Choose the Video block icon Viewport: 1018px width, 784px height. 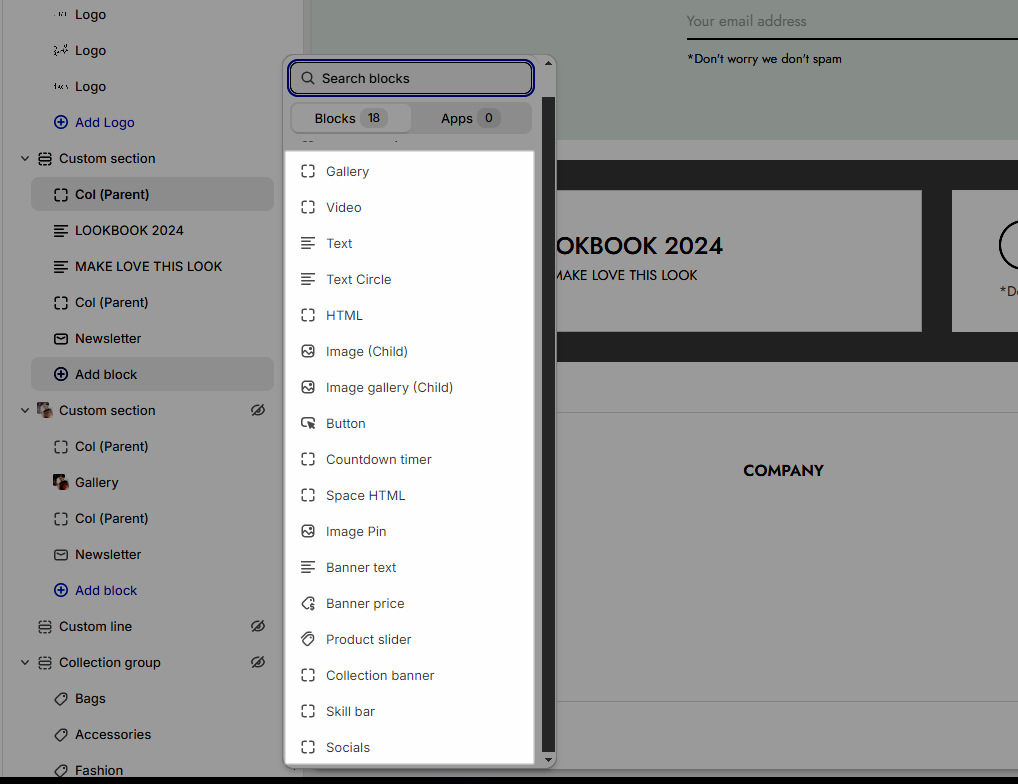308,207
